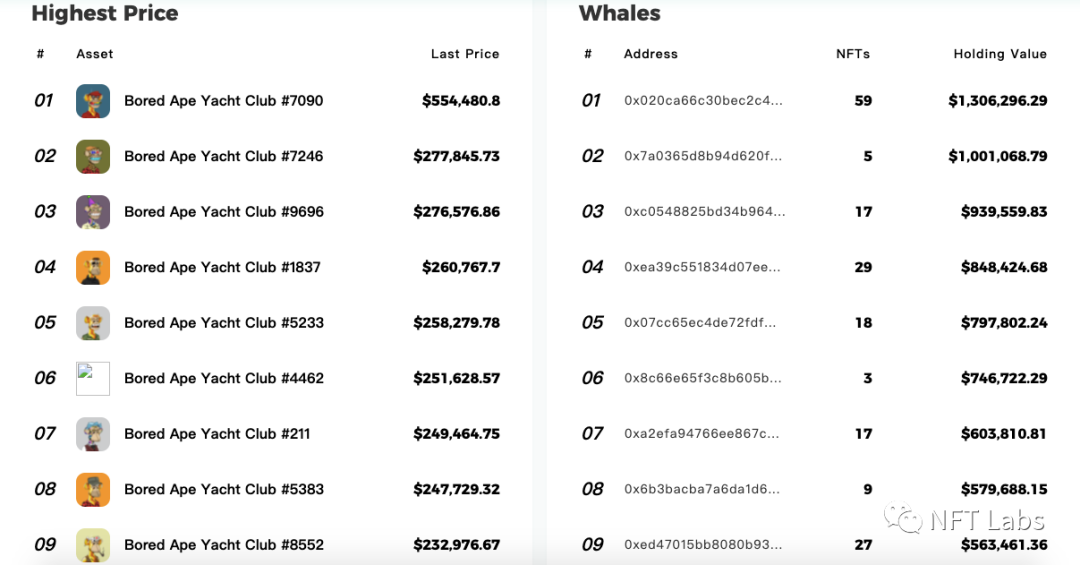The width and height of the screenshot is (1080, 565).
Task: Select the Bored Ape #5233 avatar image
Action: [93, 323]
